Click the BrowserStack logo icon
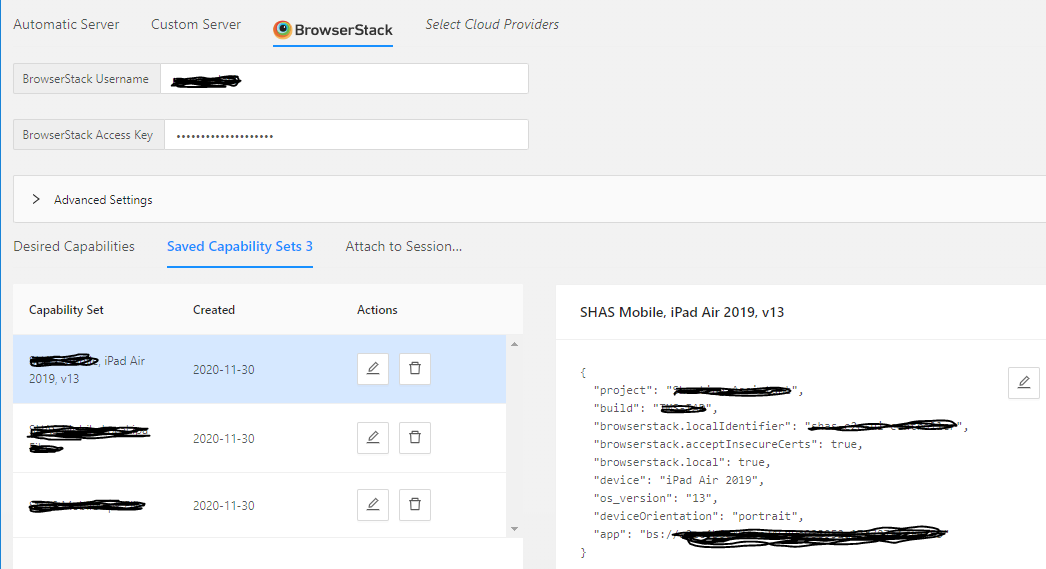Viewport: 1046px width, 569px height. click(x=282, y=29)
